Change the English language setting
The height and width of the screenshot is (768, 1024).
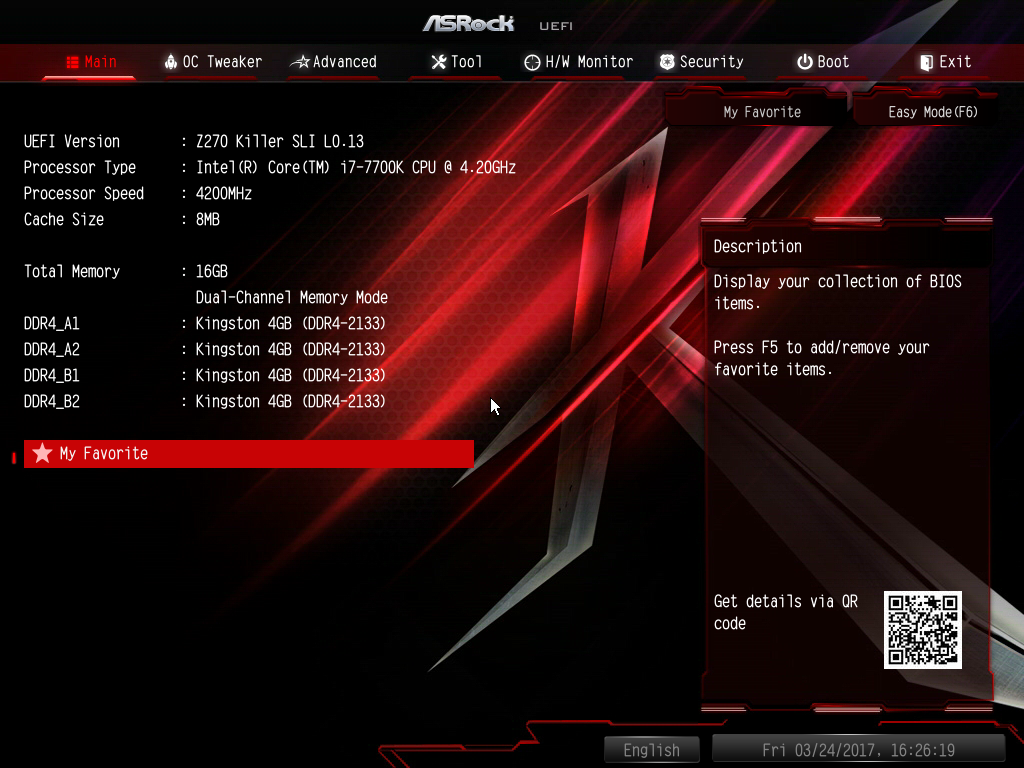(x=652, y=750)
